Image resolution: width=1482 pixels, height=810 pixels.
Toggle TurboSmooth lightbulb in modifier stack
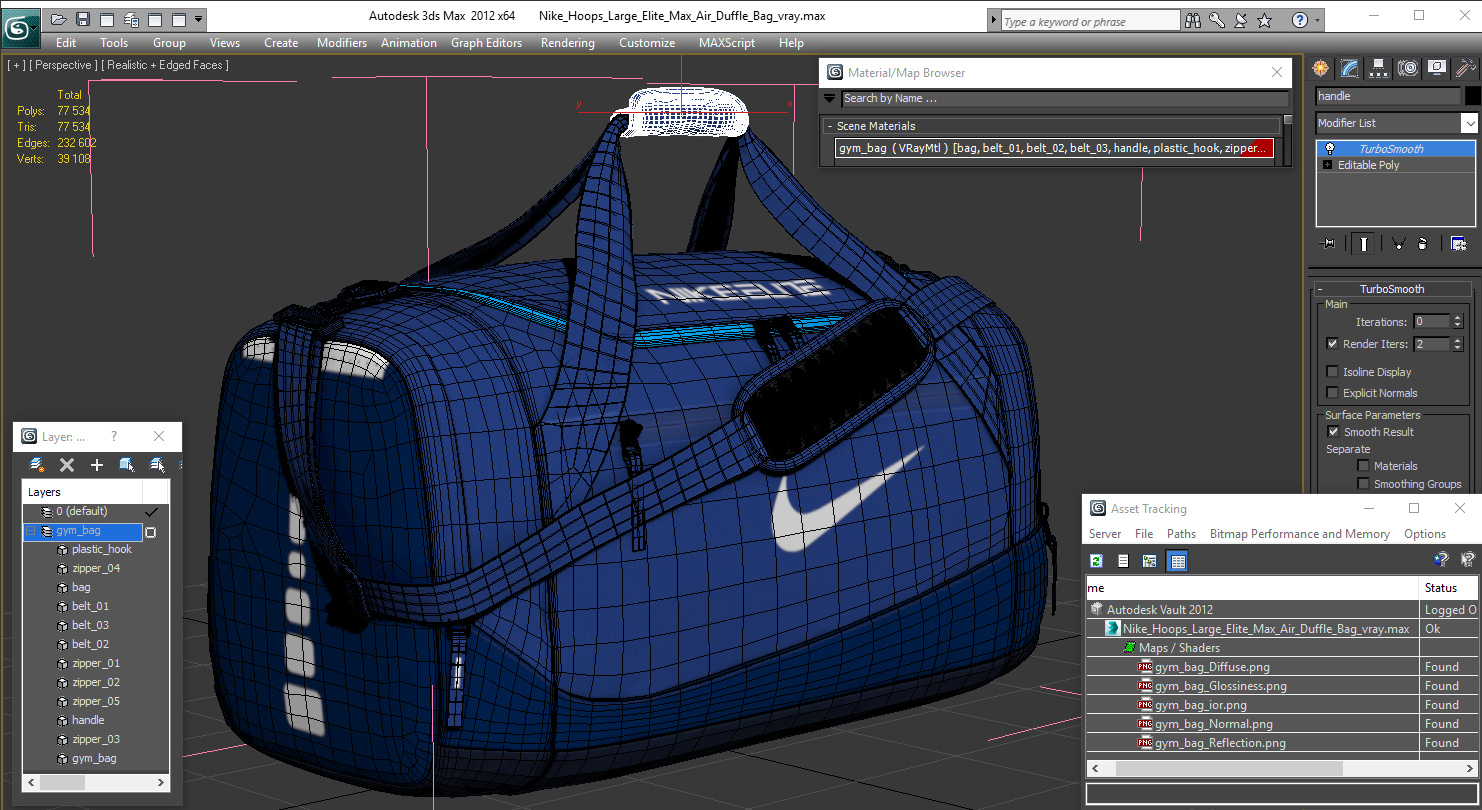click(1329, 149)
